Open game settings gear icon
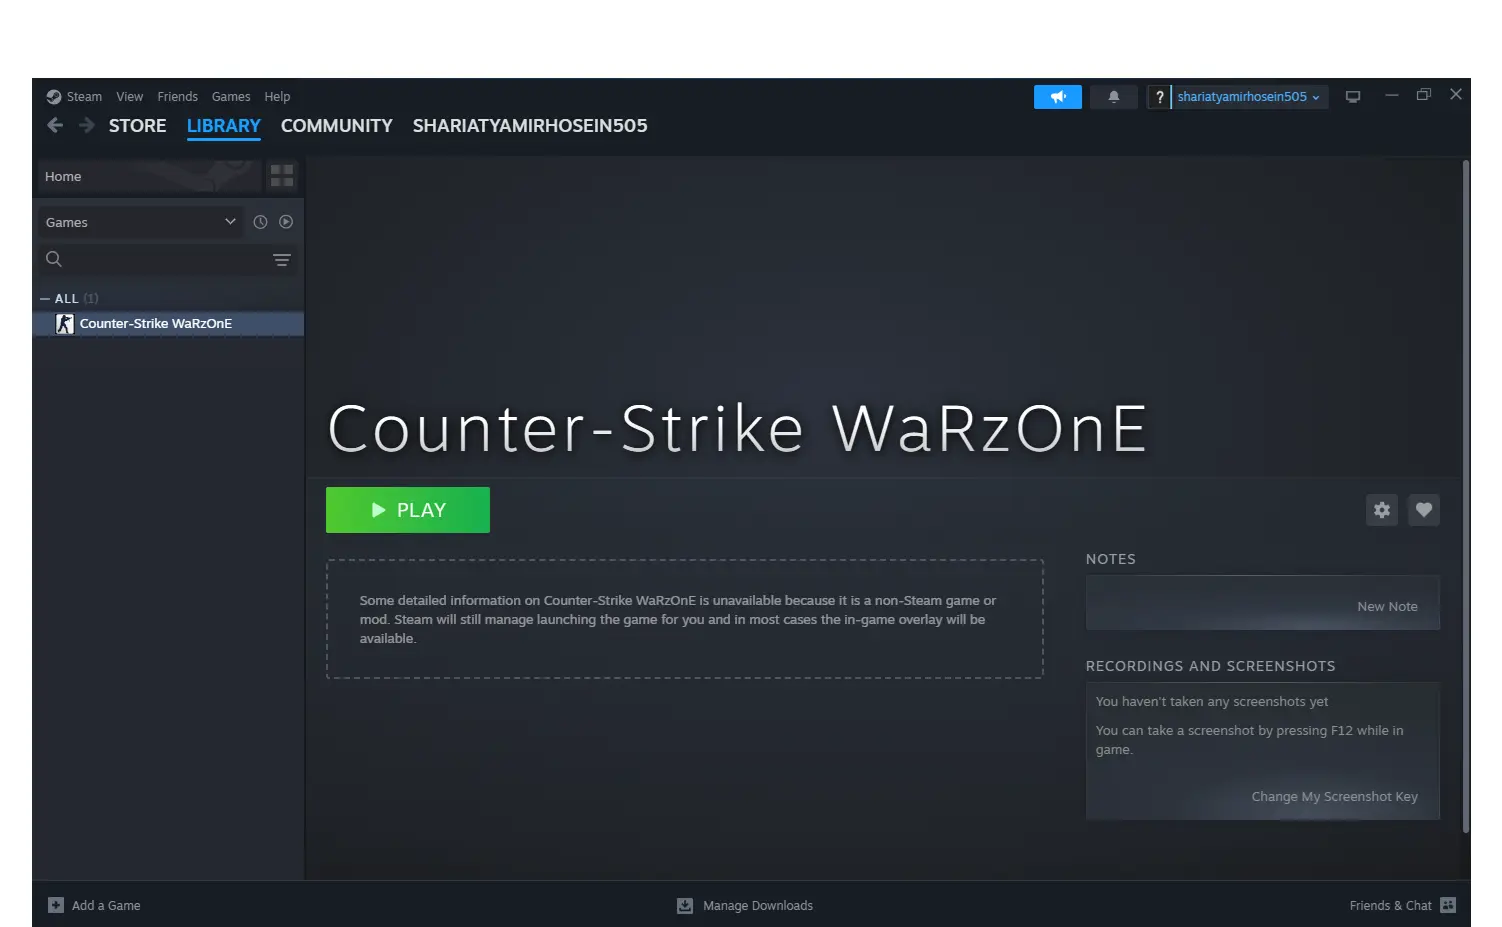 (x=1382, y=510)
